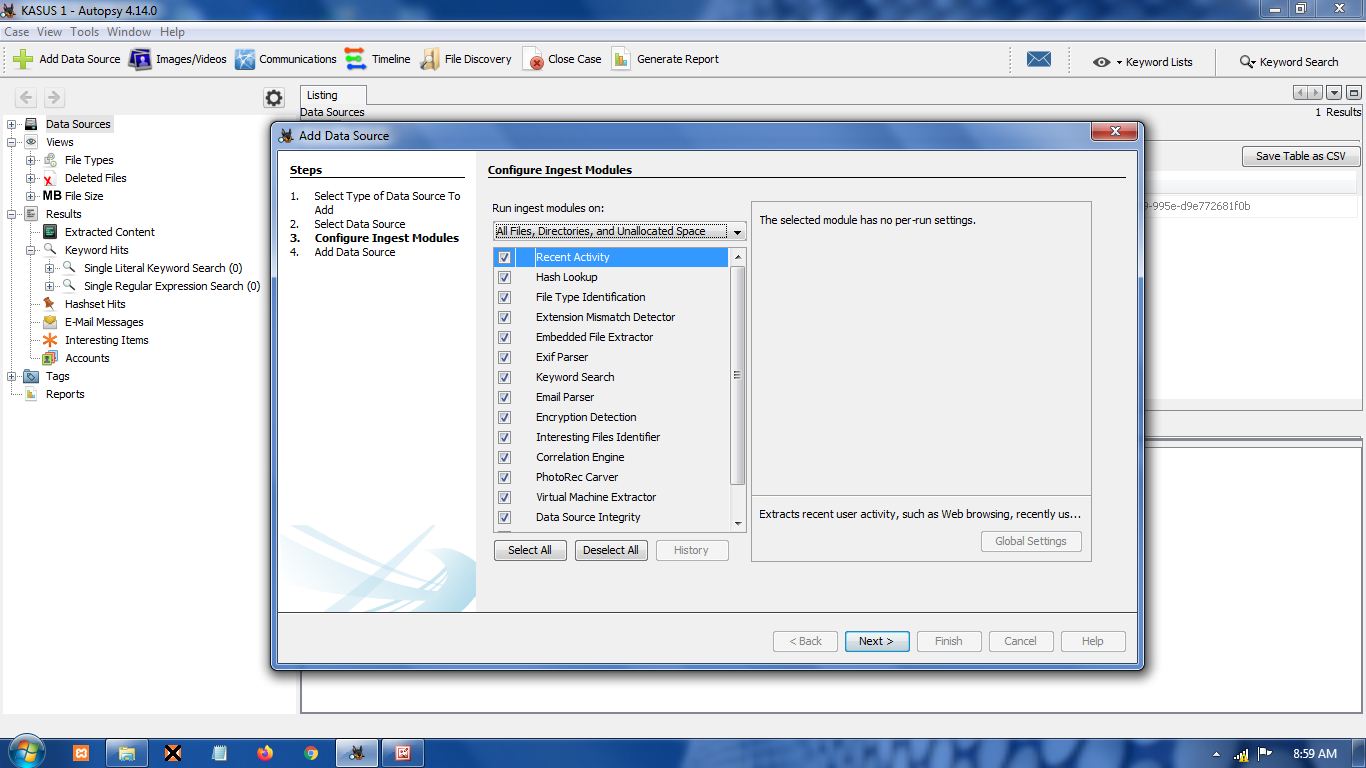Screen dimensions: 1366x768
Task: Expand the File Types tree node
Action: click(x=31, y=160)
